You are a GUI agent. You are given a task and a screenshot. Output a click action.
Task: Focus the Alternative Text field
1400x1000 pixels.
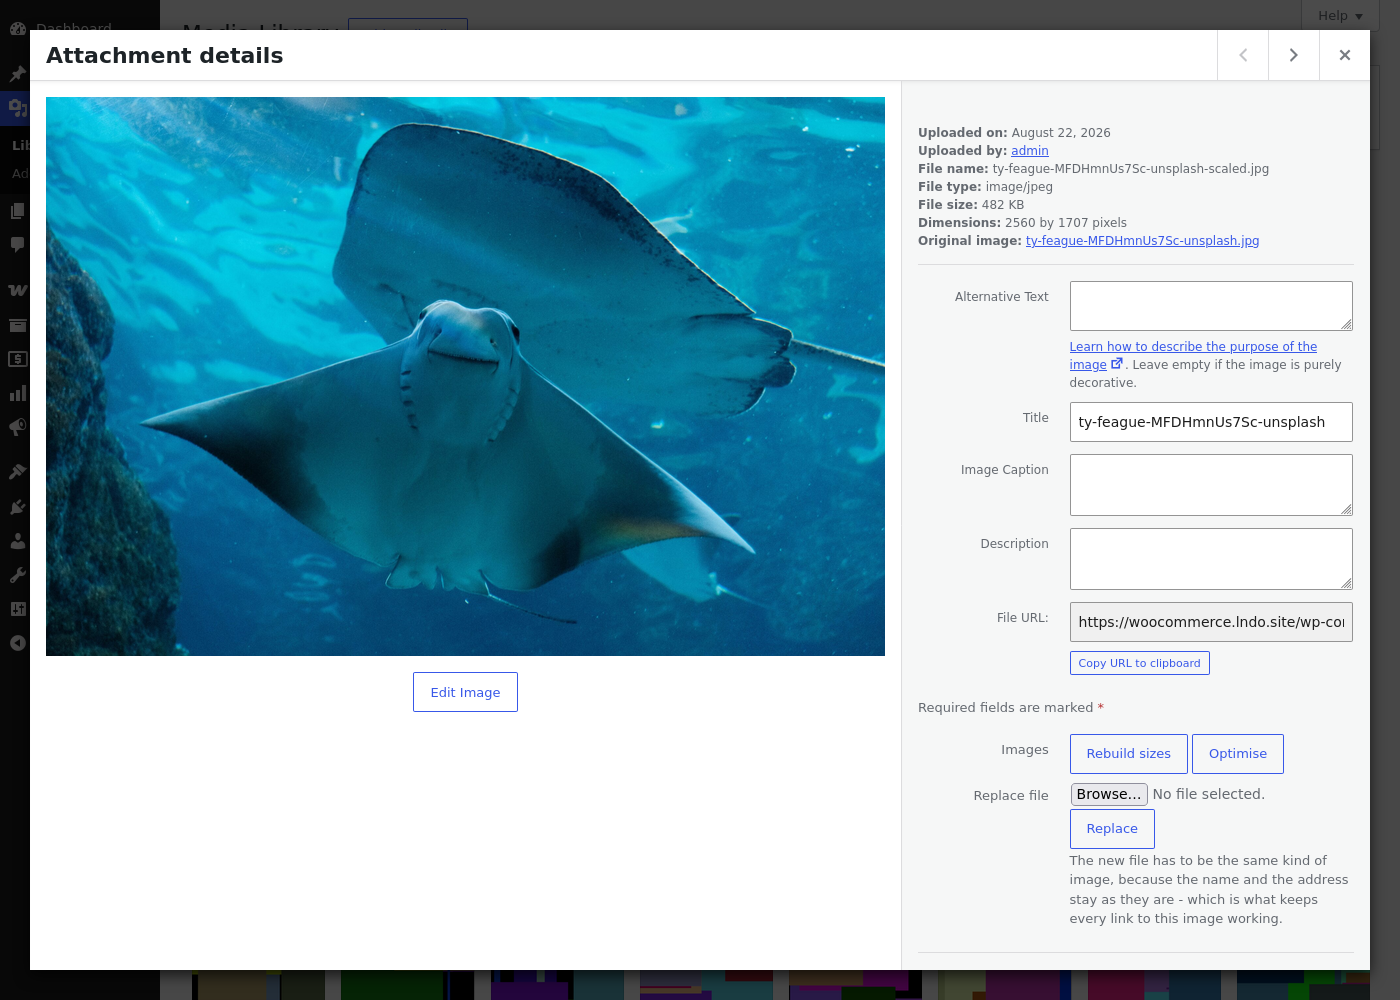click(1211, 306)
